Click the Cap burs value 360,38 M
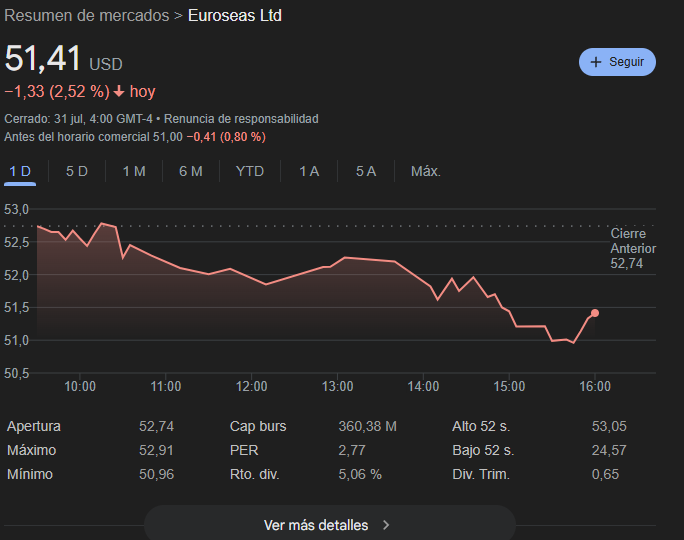This screenshot has width=684, height=540. coord(367,426)
